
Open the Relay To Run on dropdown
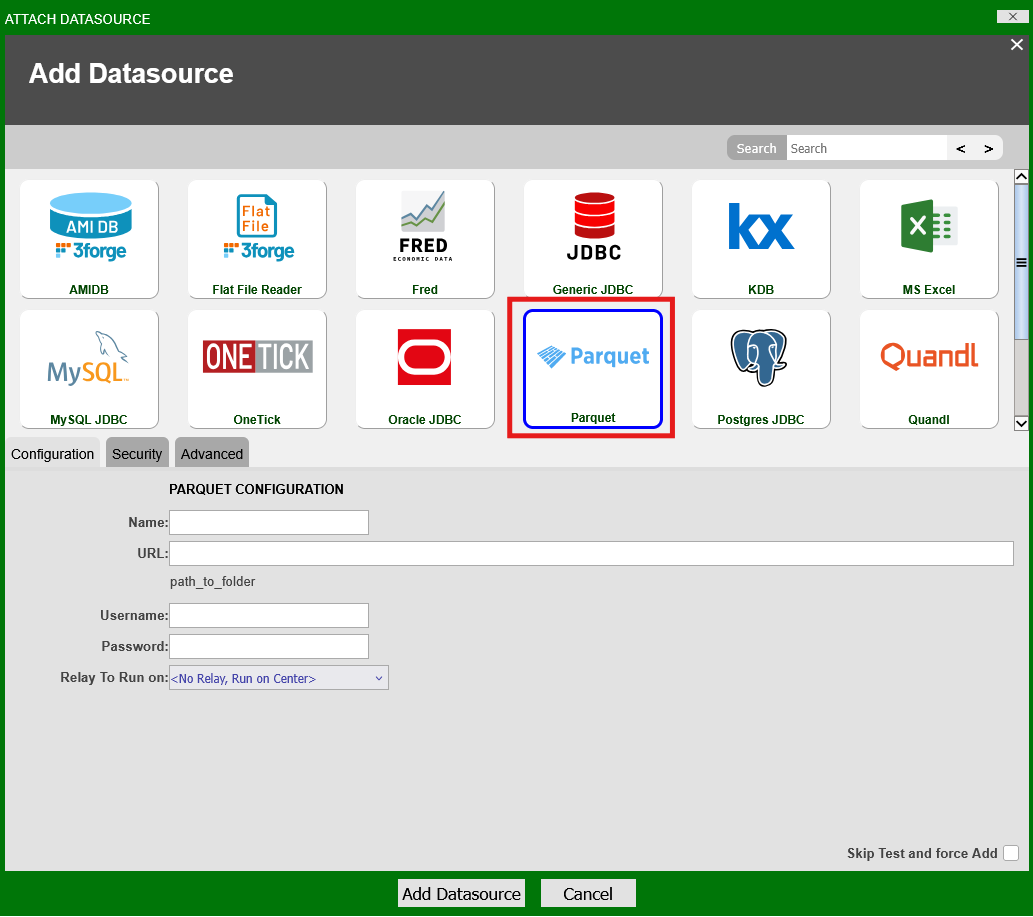[278, 678]
